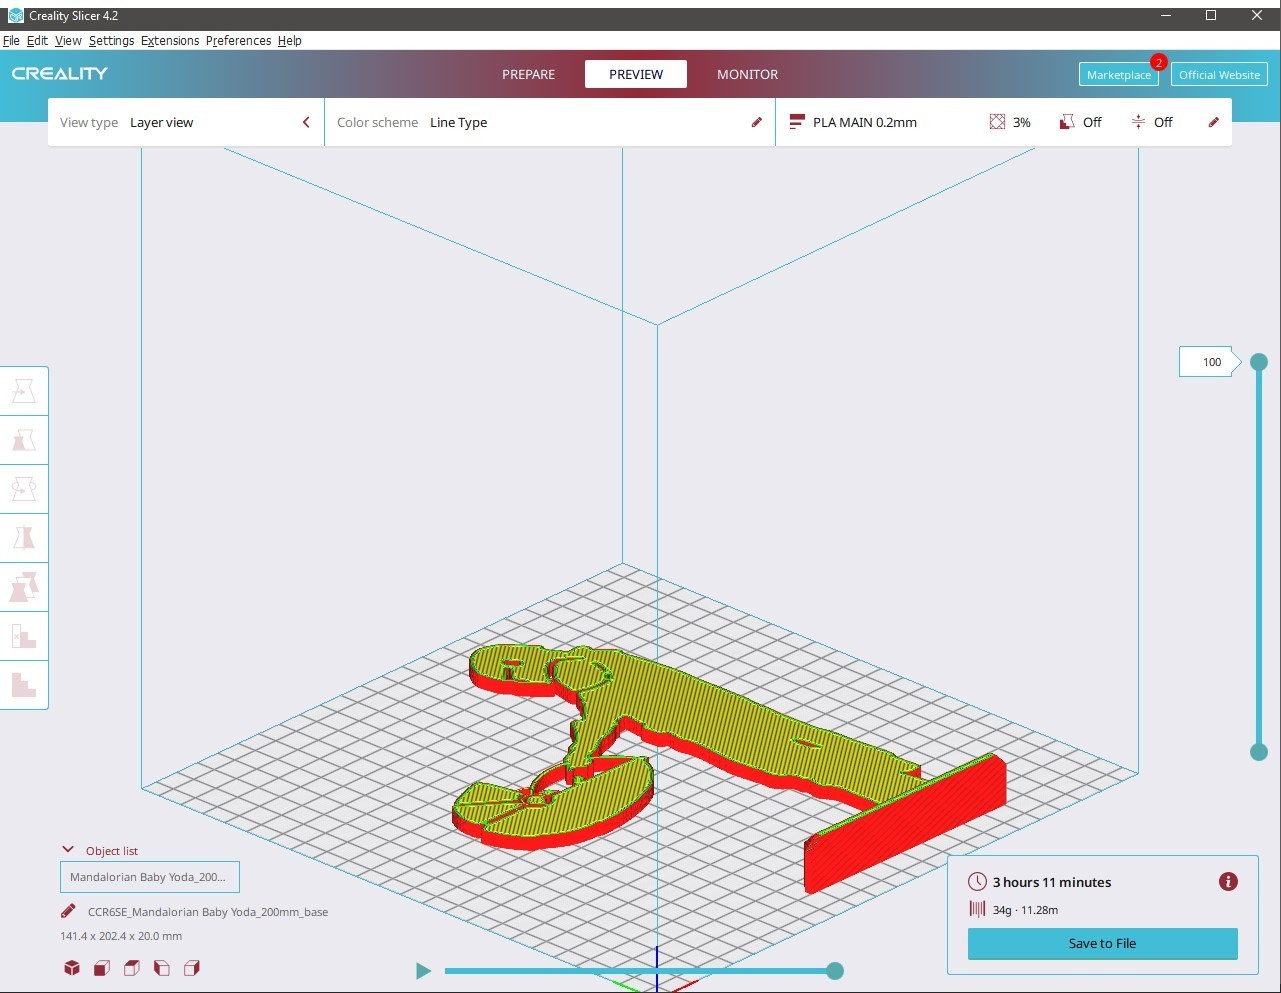1281x993 pixels.
Task: Click the material usage text 34g · 11.28m
Action: [x=1025, y=910]
